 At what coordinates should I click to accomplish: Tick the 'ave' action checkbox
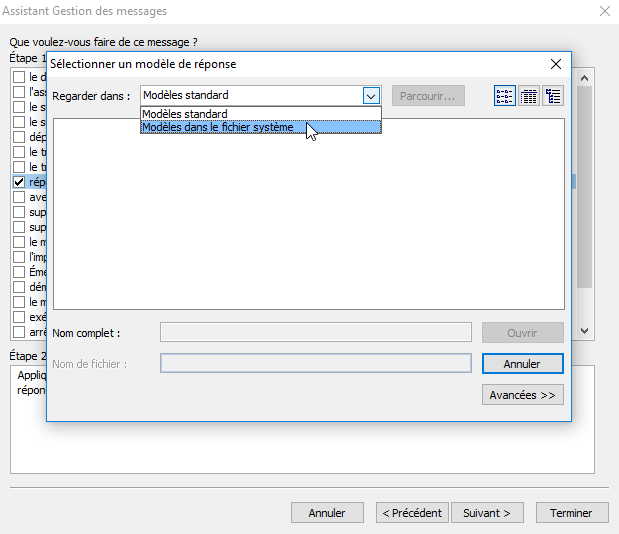coord(19,197)
